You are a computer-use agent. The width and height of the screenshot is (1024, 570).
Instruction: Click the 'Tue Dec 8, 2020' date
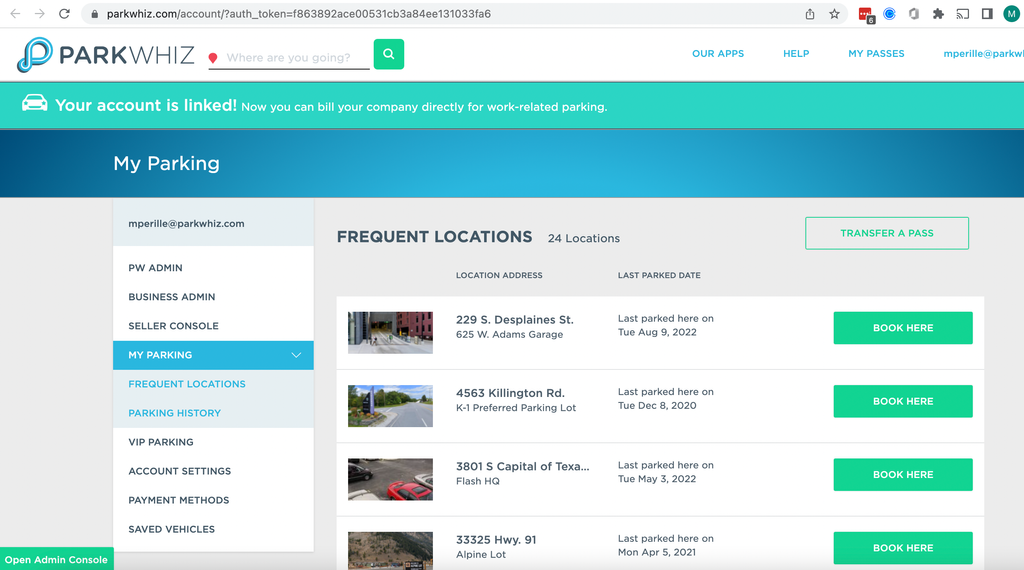[657, 405]
